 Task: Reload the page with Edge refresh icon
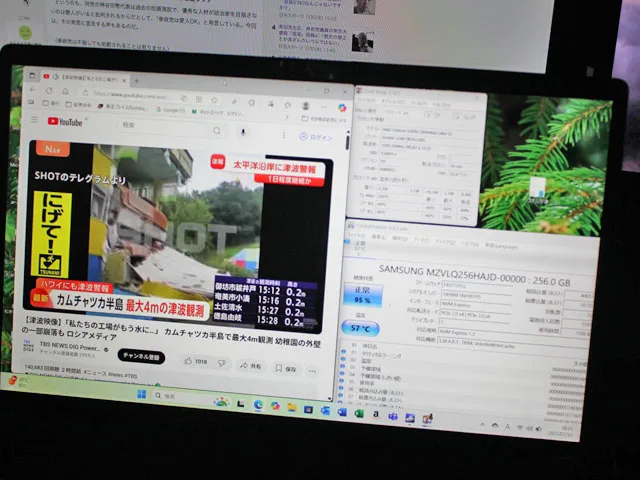(49, 90)
